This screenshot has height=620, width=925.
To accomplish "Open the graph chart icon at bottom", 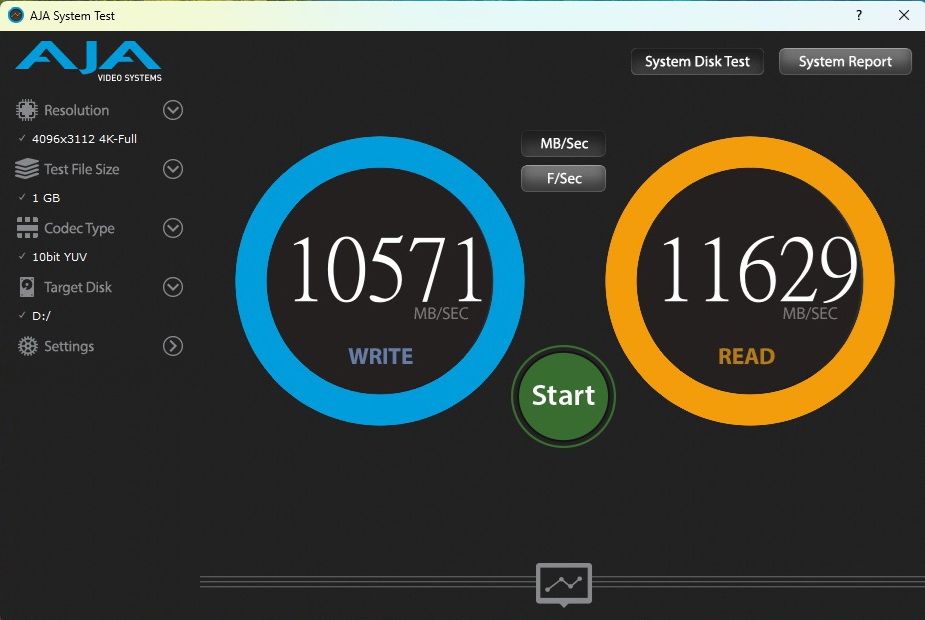I will tap(563, 583).
